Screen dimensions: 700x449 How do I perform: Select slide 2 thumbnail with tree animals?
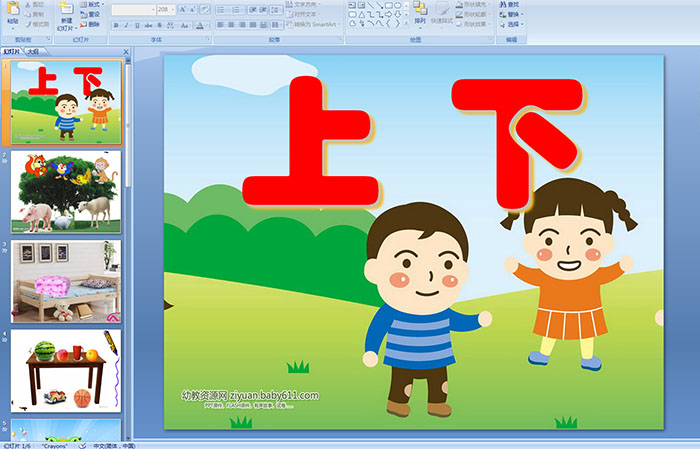pos(66,192)
